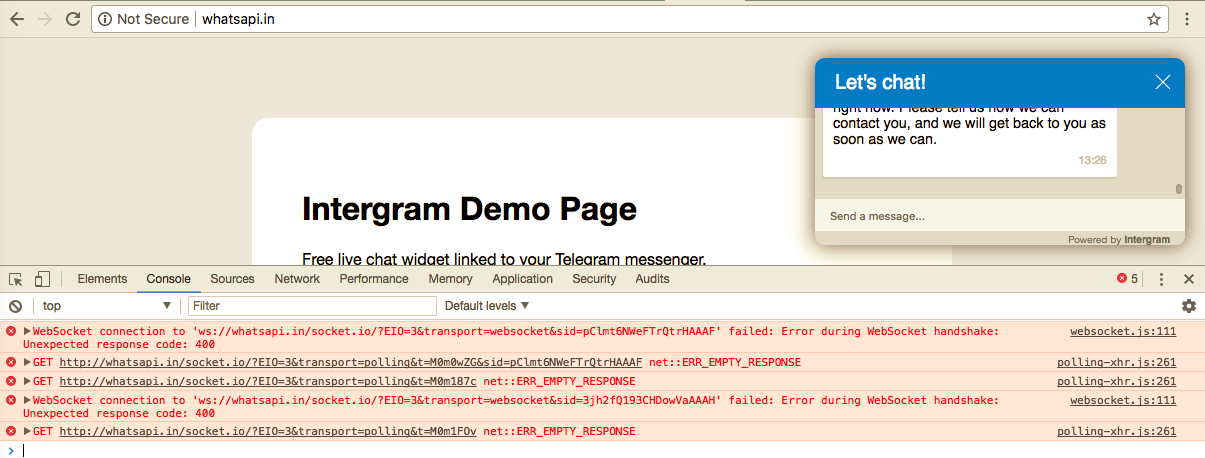Viewport: 1205px width, 458px height.
Task: Open polling-xhr.js:261 link for M0m187c error
Action: click(x=1117, y=382)
